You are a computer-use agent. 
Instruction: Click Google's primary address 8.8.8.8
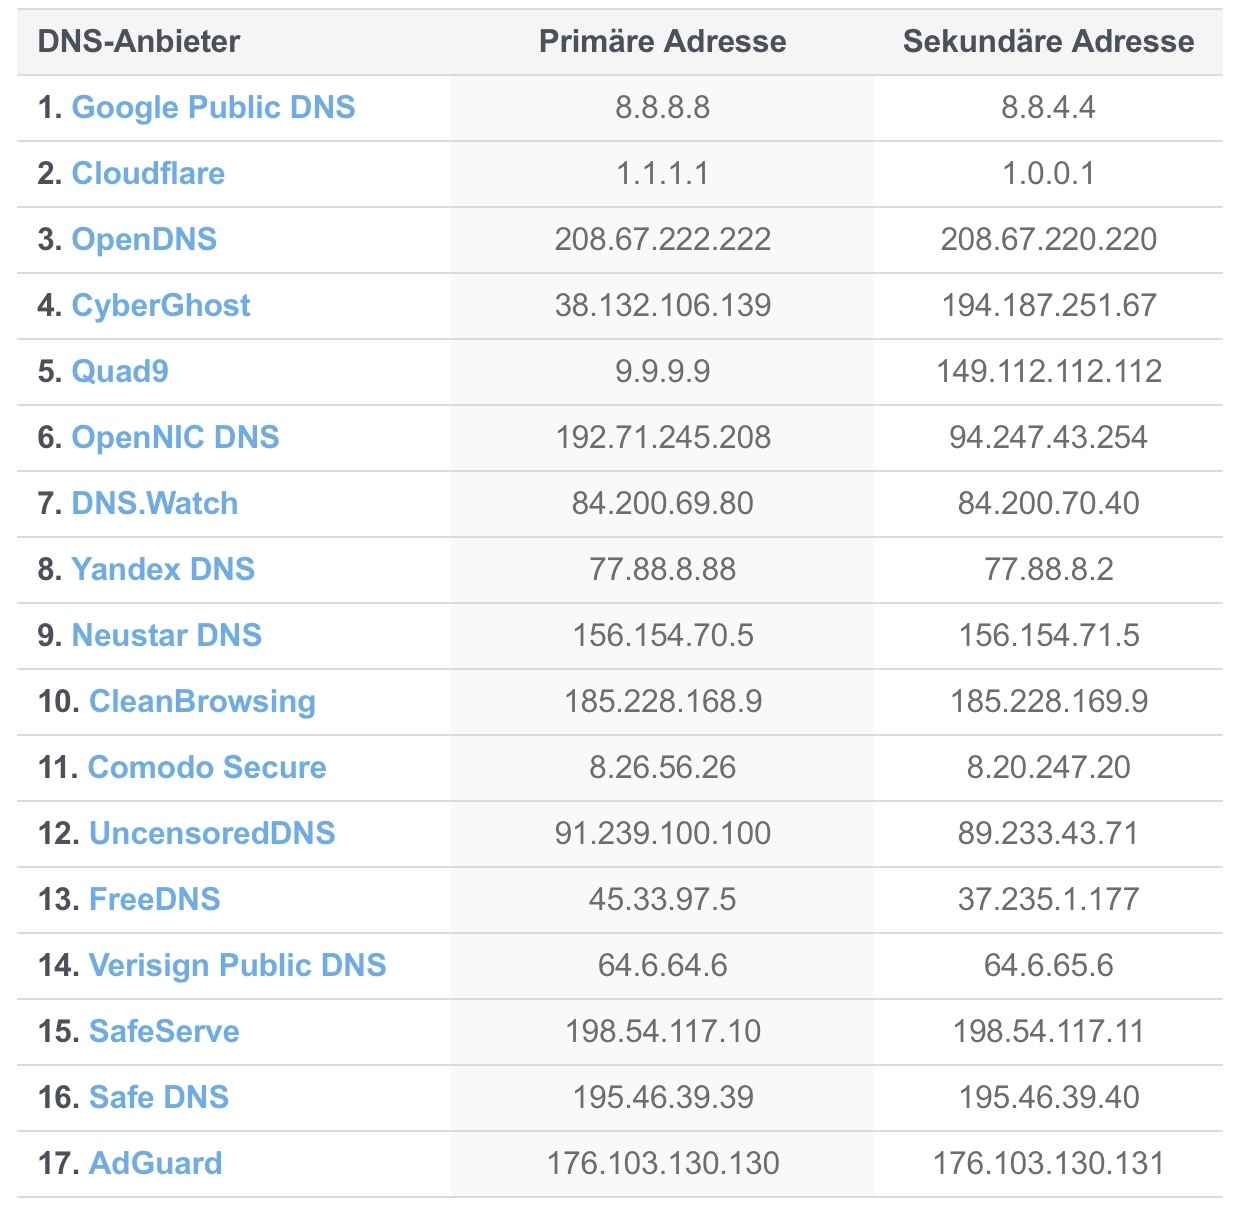[x=662, y=108]
